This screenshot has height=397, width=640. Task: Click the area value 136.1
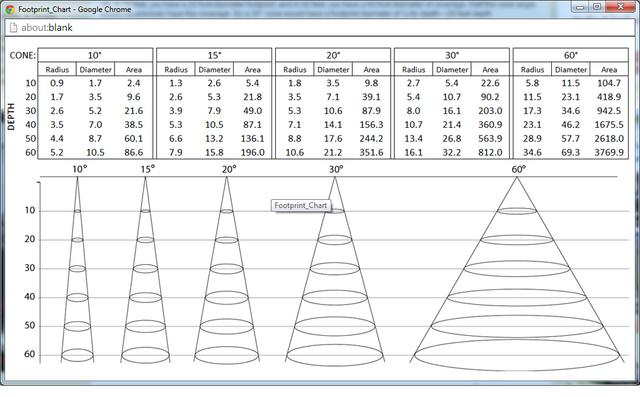(x=253, y=139)
